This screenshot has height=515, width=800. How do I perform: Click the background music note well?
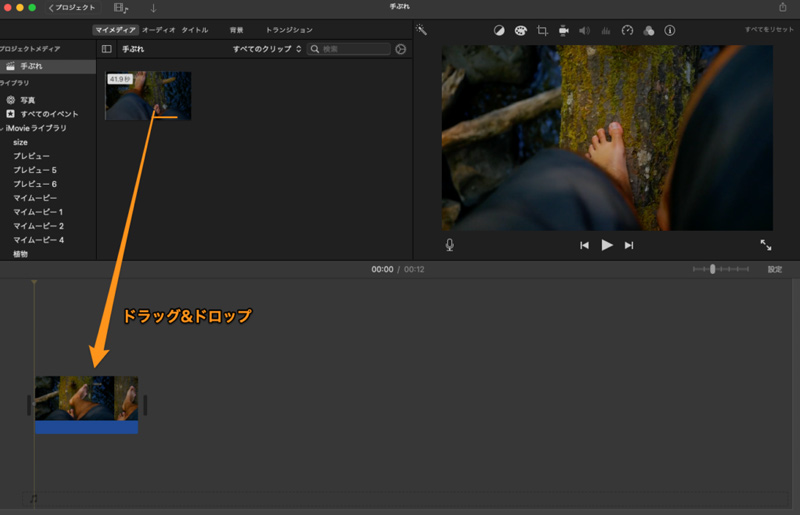tap(34, 499)
